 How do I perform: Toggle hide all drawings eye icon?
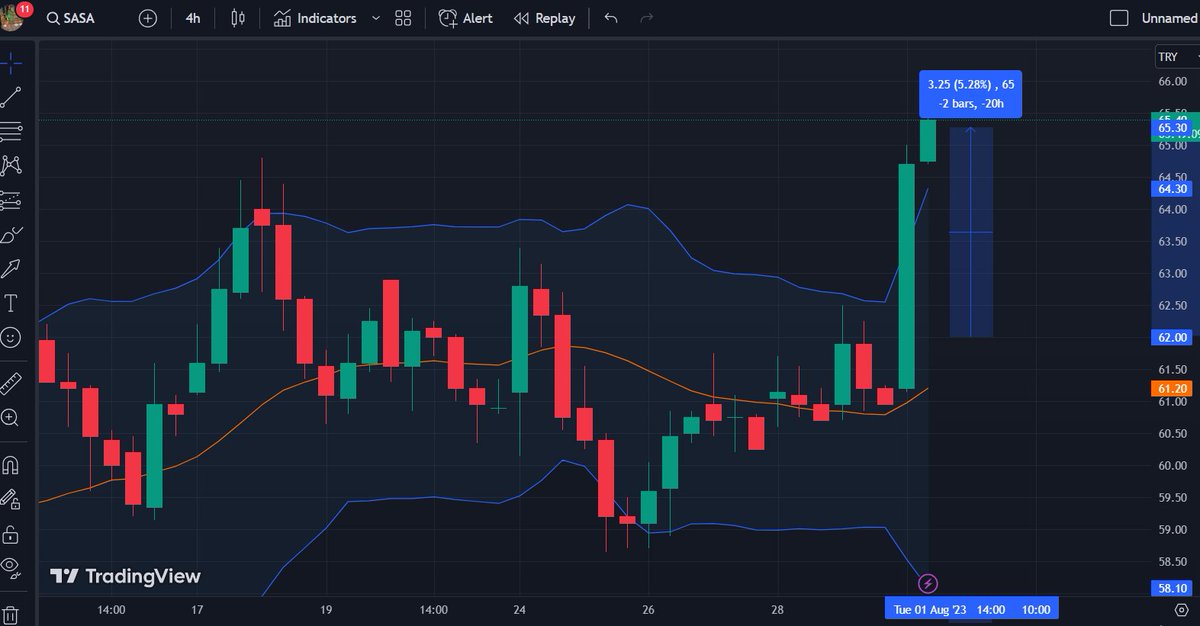click(11, 567)
